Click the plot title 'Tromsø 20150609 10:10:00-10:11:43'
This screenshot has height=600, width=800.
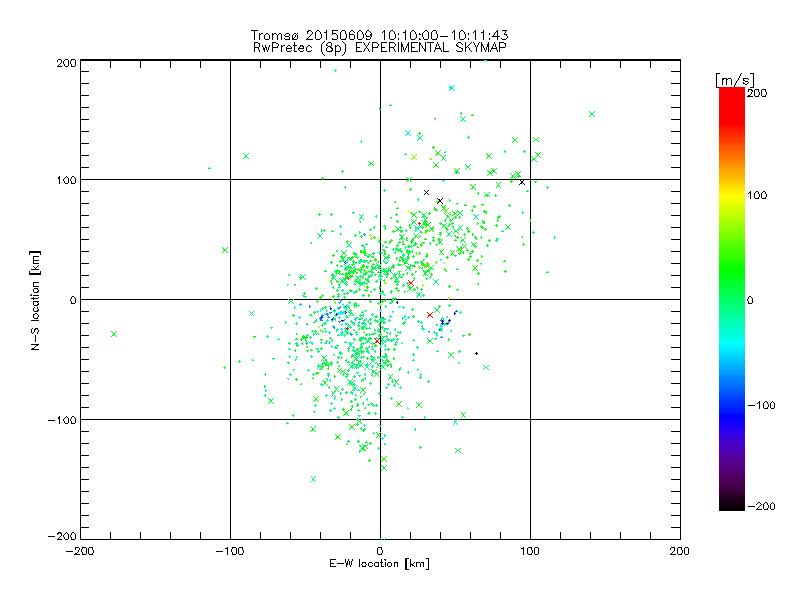pyautogui.click(x=379, y=35)
